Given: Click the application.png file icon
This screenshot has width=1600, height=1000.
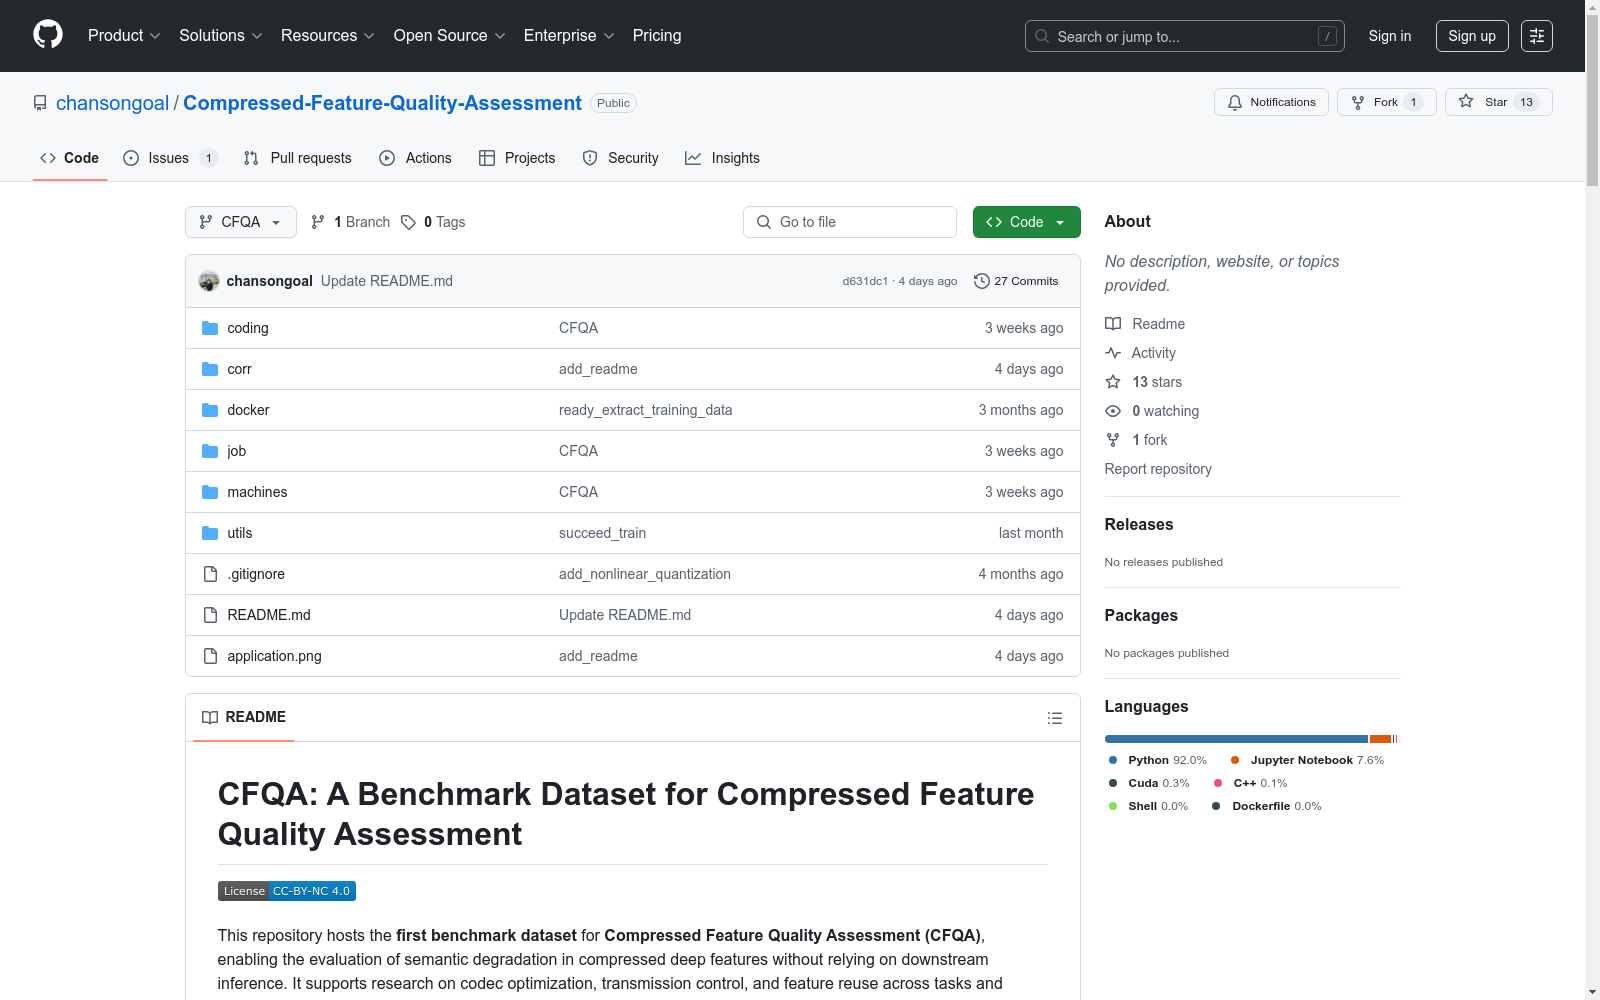Looking at the screenshot, I should point(210,656).
